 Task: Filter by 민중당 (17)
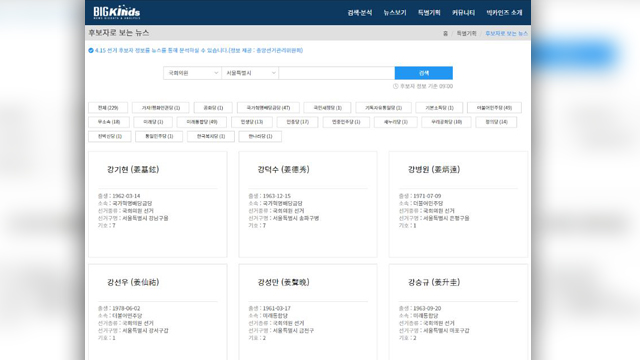pyautogui.click(x=297, y=122)
